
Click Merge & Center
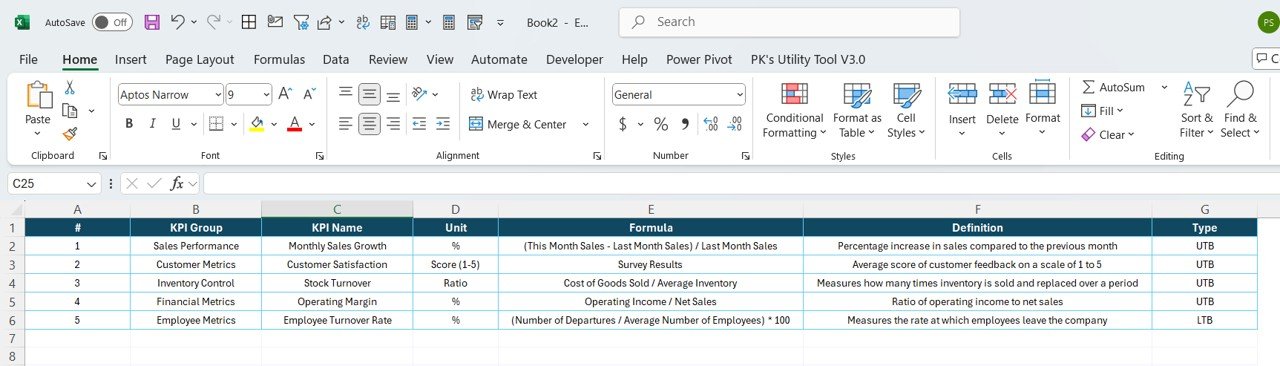(518, 125)
